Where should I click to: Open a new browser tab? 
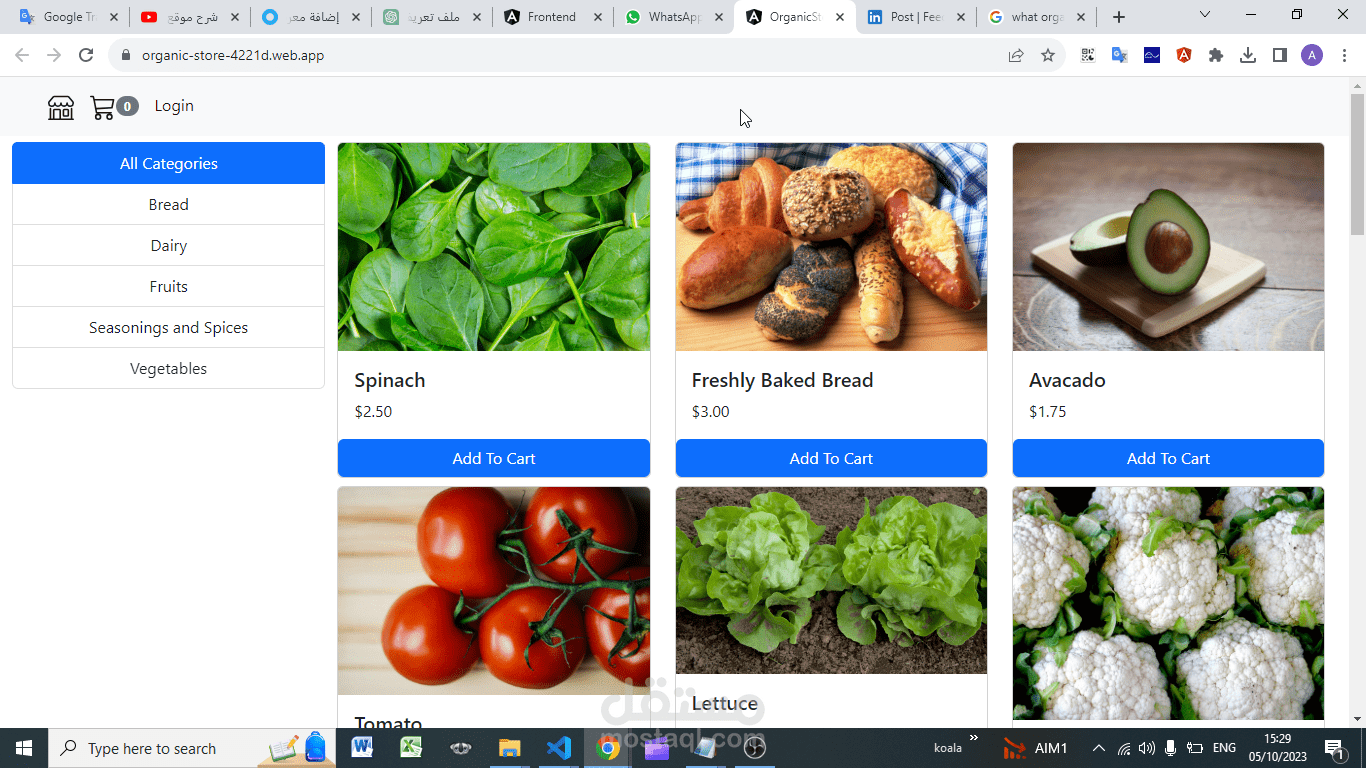[1119, 17]
